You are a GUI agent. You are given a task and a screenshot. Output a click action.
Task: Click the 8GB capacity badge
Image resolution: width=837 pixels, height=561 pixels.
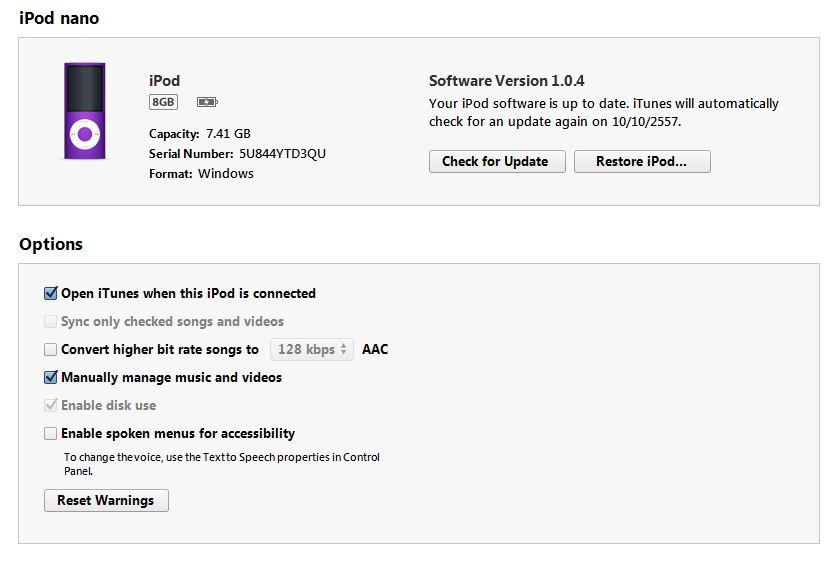point(163,102)
